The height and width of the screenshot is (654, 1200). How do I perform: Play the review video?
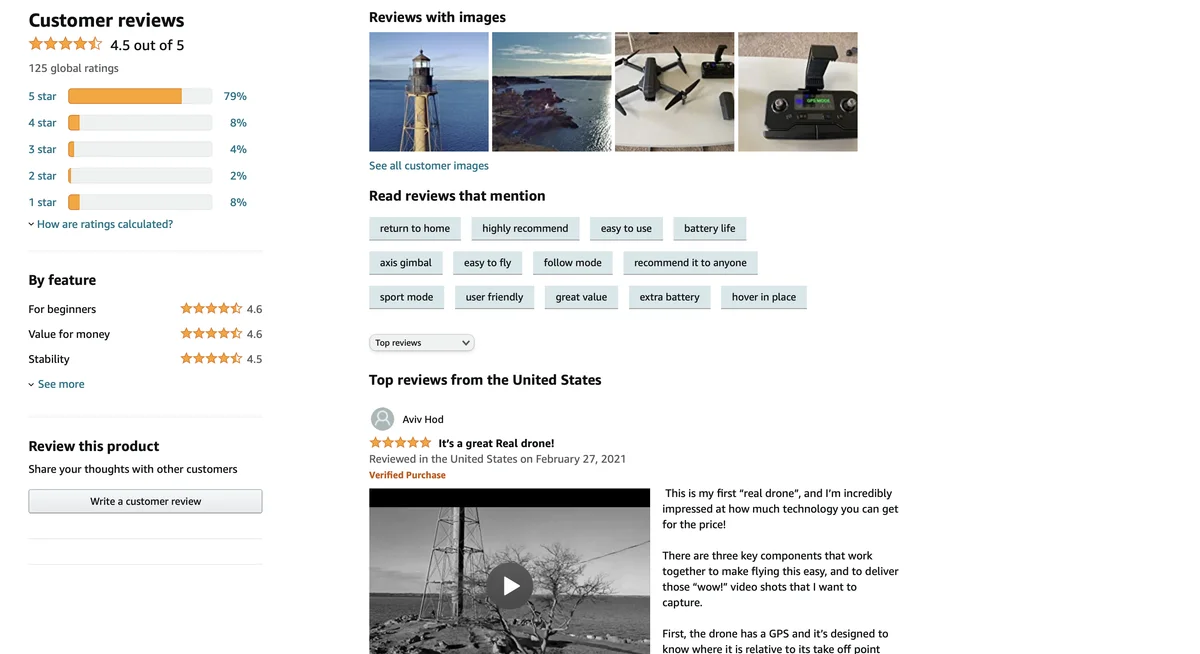510,586
